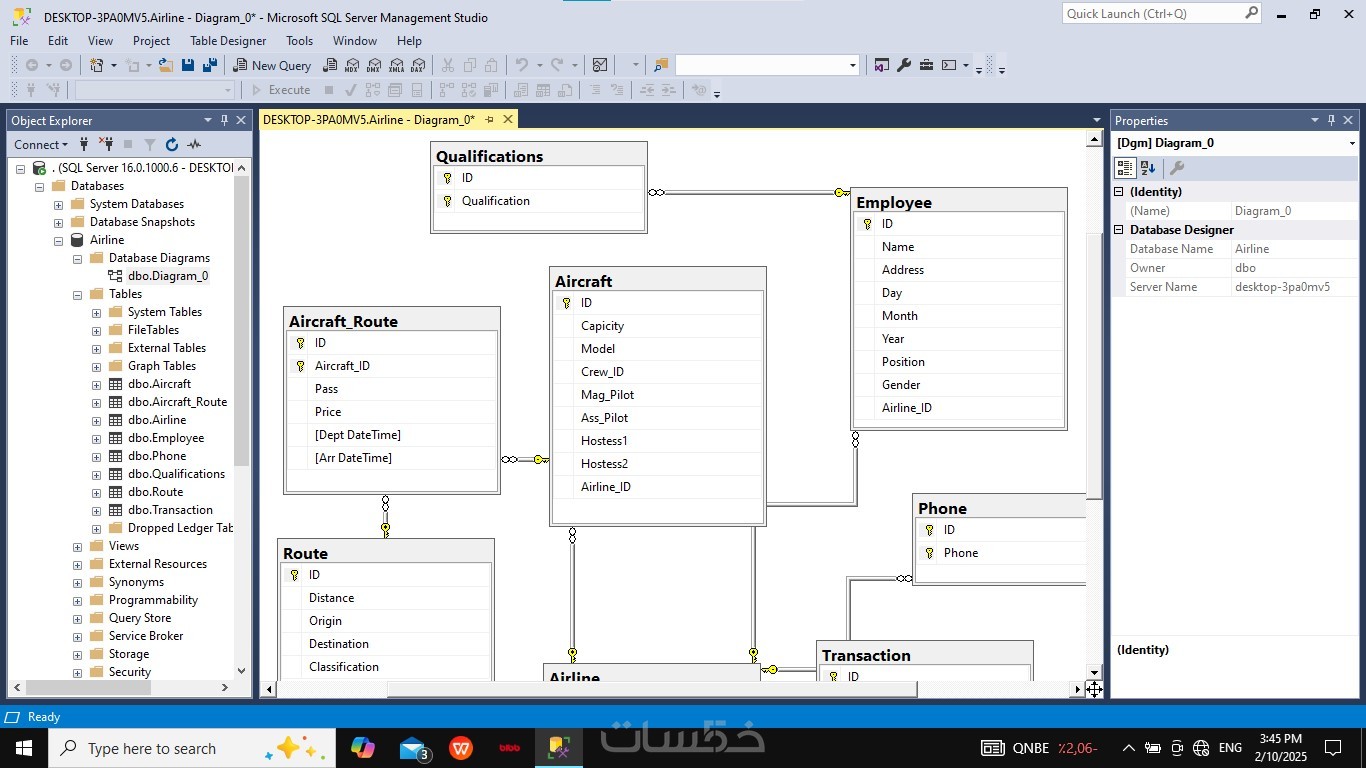Click the taskbar search box

coord(190,748)
